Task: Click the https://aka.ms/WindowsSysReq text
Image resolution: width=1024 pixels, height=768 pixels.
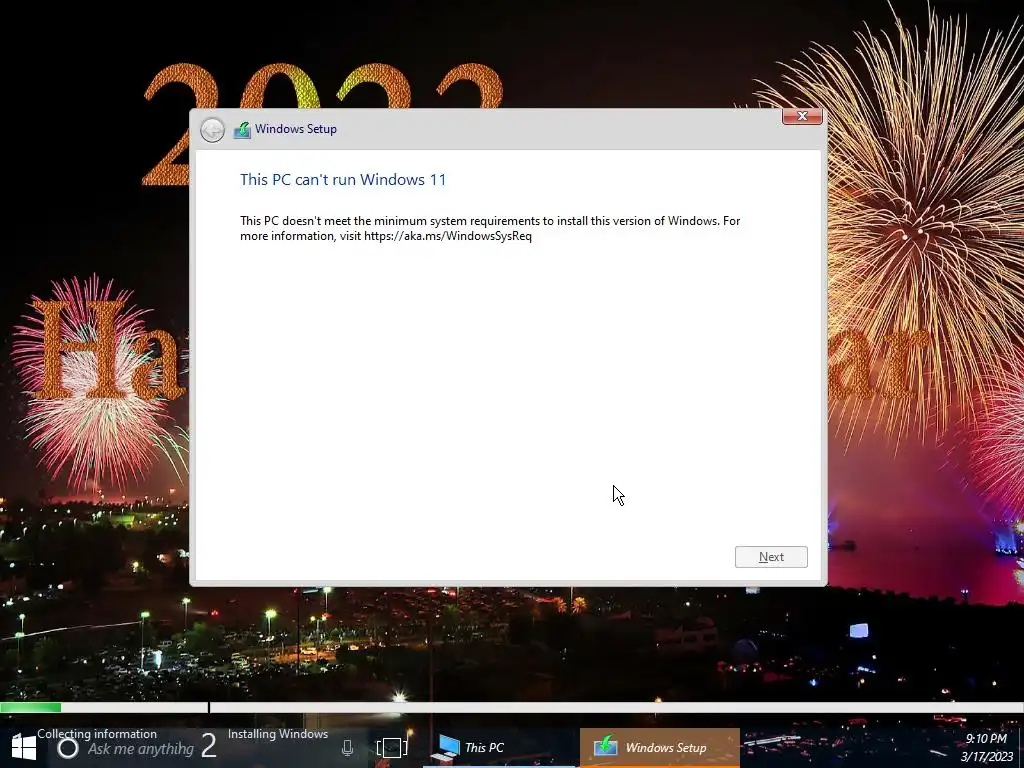Action: (448, 236)
